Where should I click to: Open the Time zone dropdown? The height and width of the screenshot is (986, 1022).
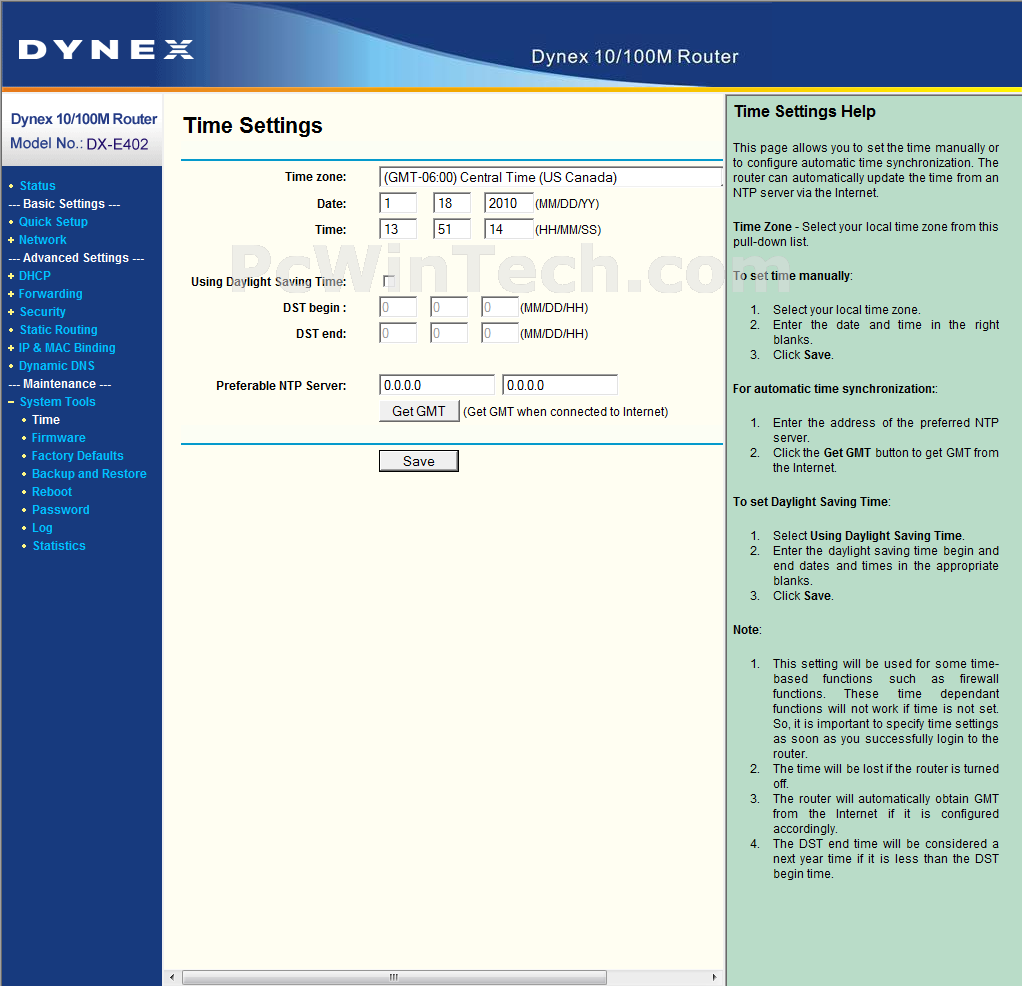[x=550, y=177]
